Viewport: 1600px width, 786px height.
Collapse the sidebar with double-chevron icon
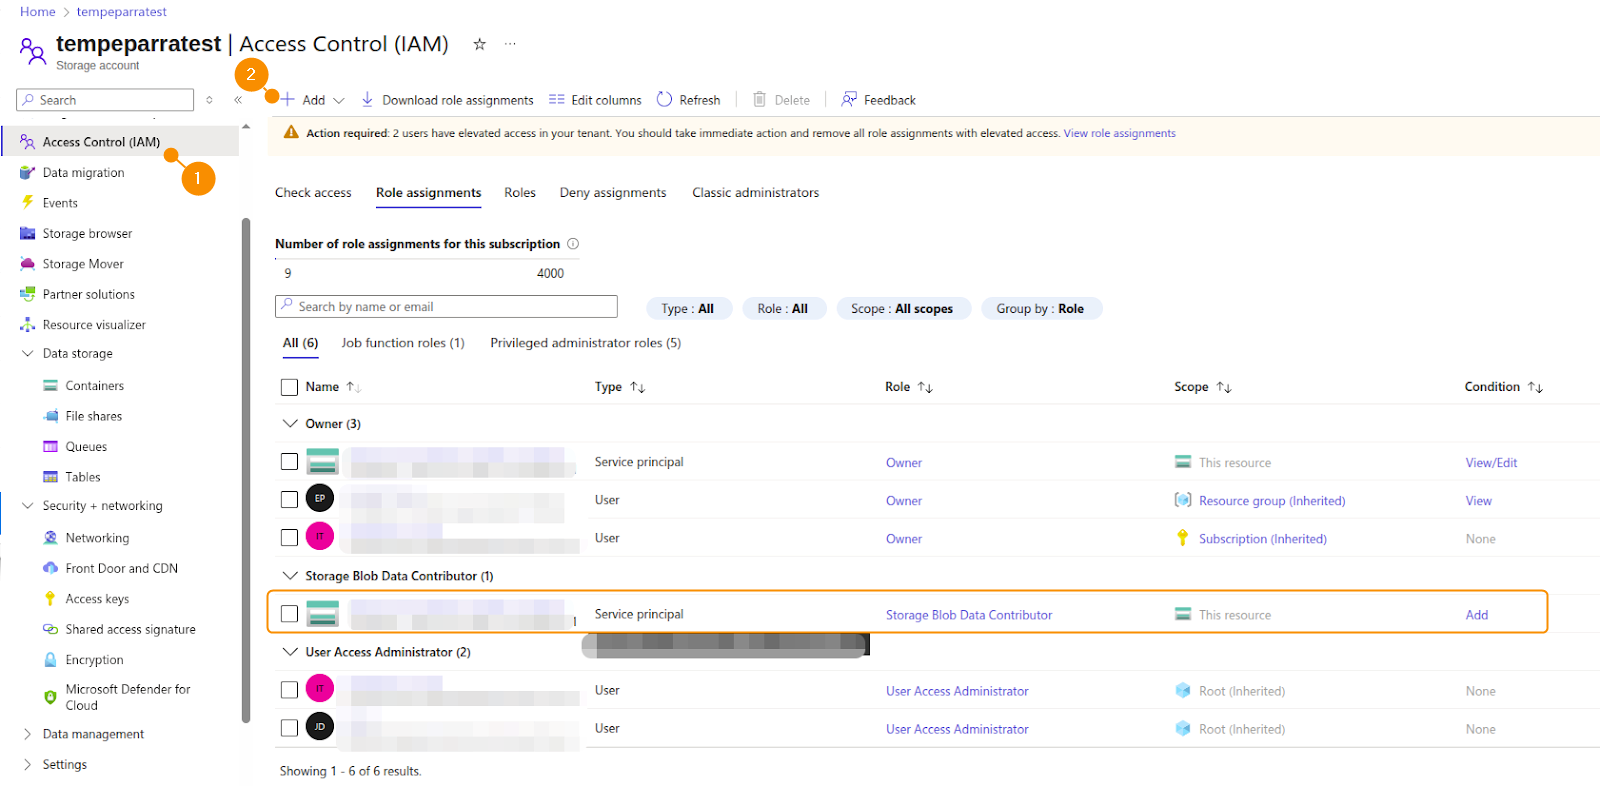click(x=238, y=100)
